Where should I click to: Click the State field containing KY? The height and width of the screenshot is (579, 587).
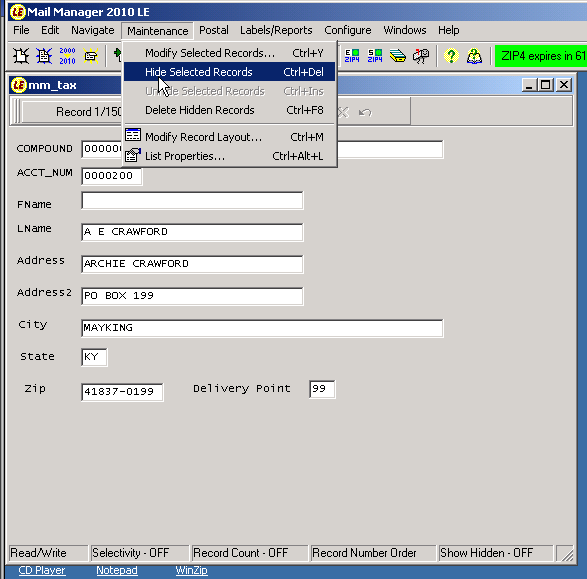click(94, 357)
